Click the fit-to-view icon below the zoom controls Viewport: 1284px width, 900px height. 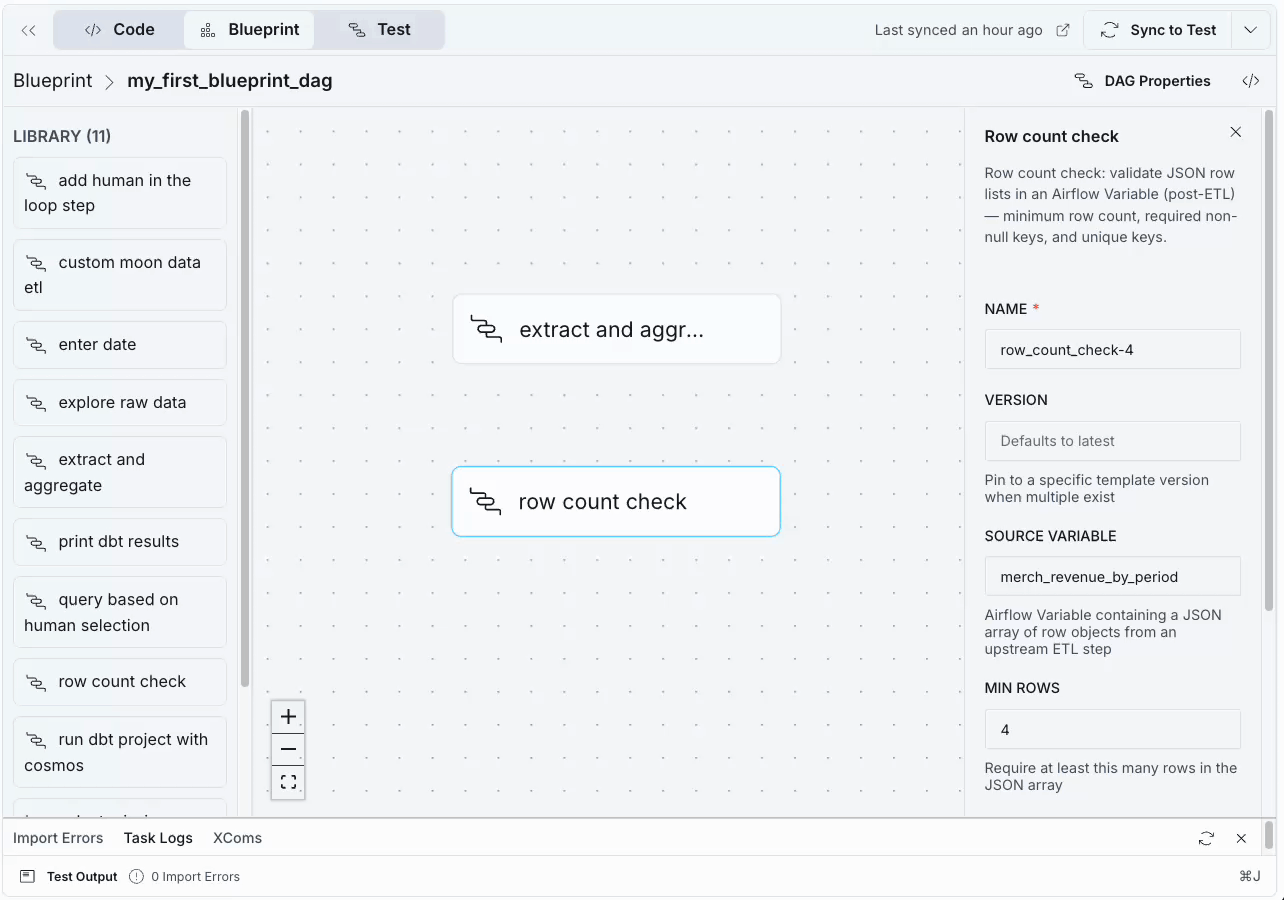(288, 782)
